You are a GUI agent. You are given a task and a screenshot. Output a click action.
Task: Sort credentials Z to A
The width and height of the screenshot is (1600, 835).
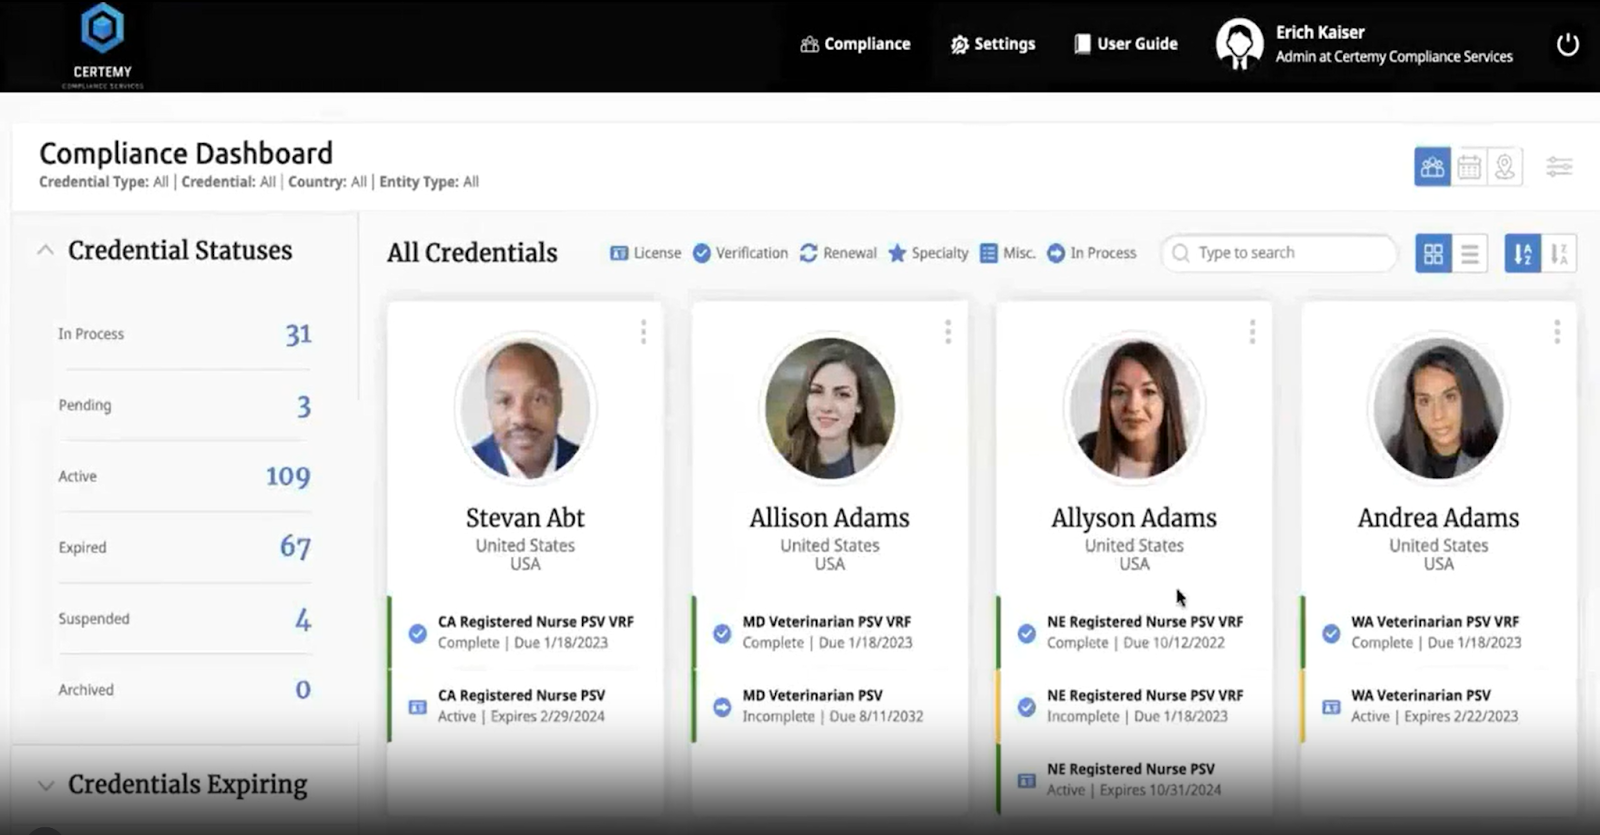tap(1559, 254)
